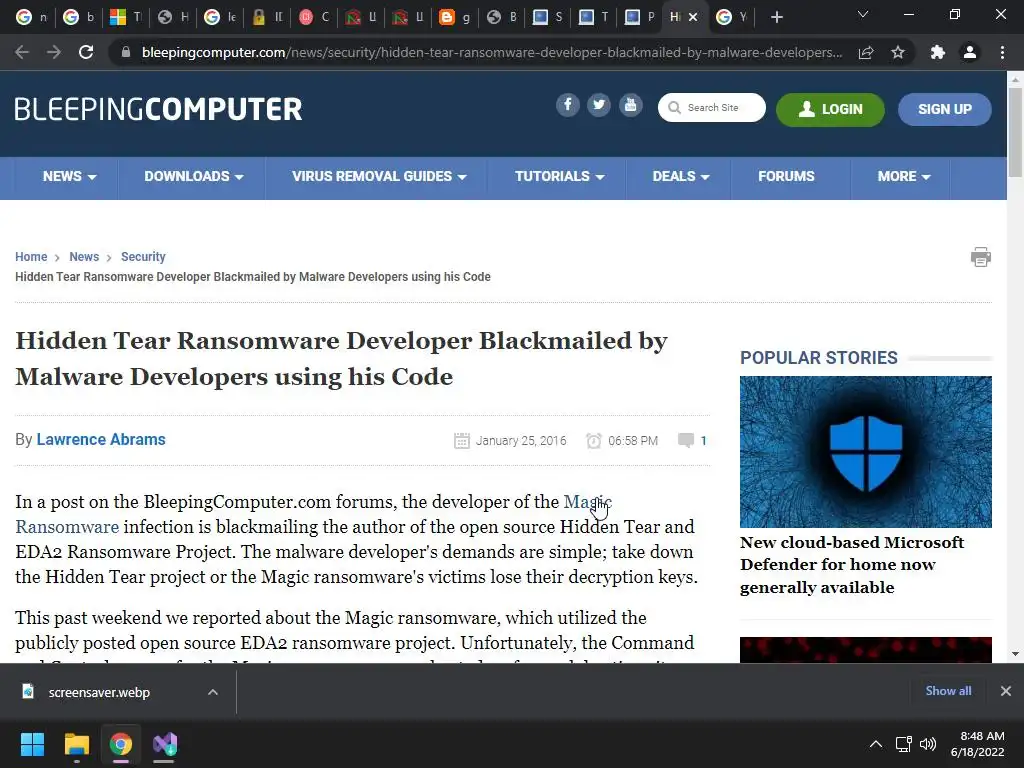Click the comments bubble icon
The image size is (1024, 768).
point(686,440)
